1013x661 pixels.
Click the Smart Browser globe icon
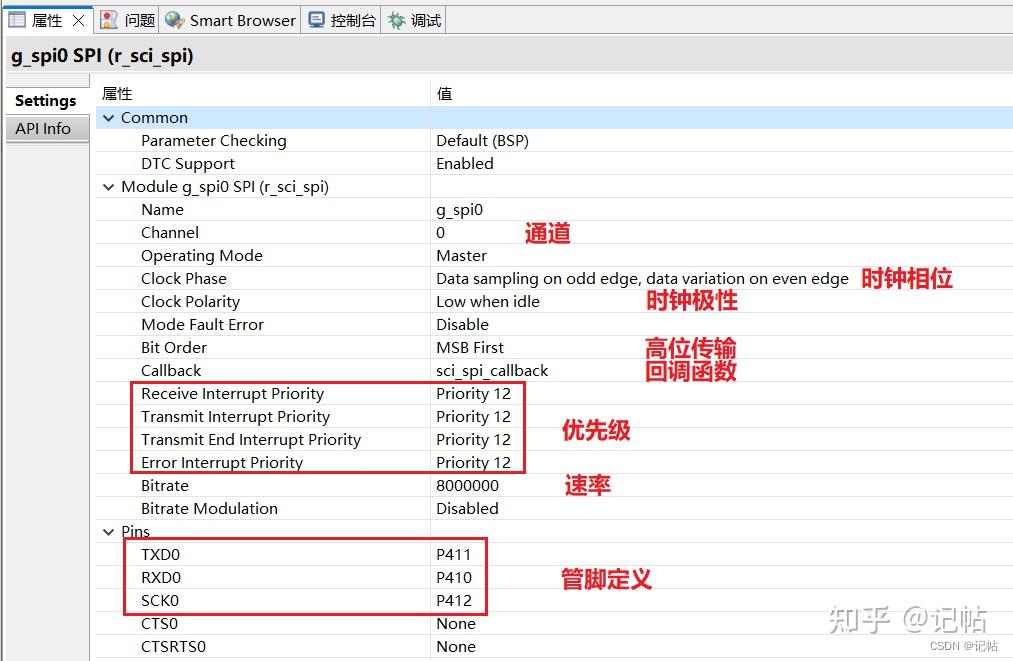(174, 20)
